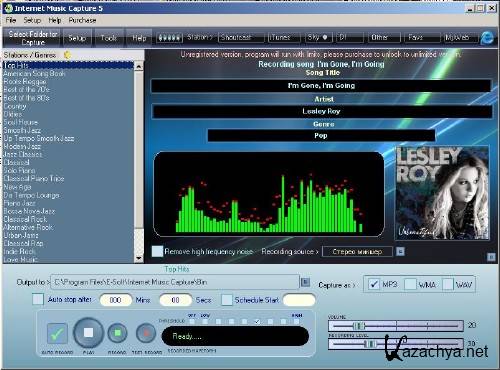Viewport: 500px width, 370px height.
Task: Open the Setup menu in menu bar
Action: (x=32, y=20)
